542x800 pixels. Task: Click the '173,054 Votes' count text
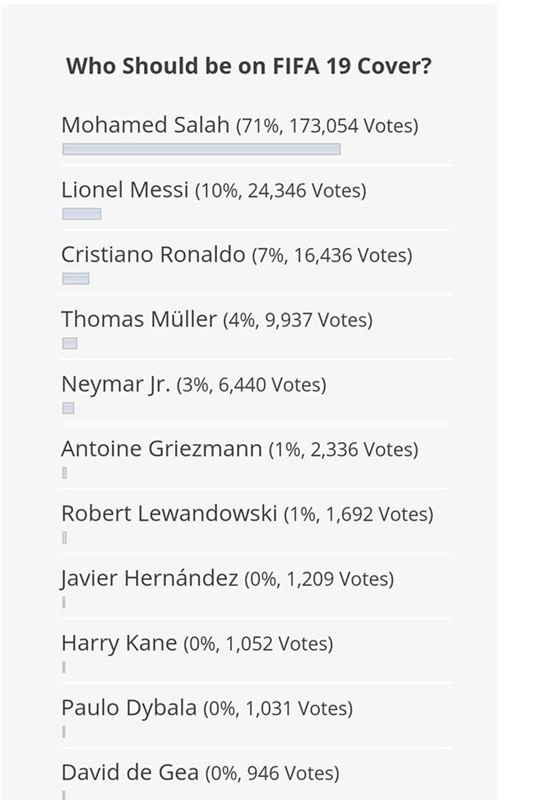pos(352,126)
